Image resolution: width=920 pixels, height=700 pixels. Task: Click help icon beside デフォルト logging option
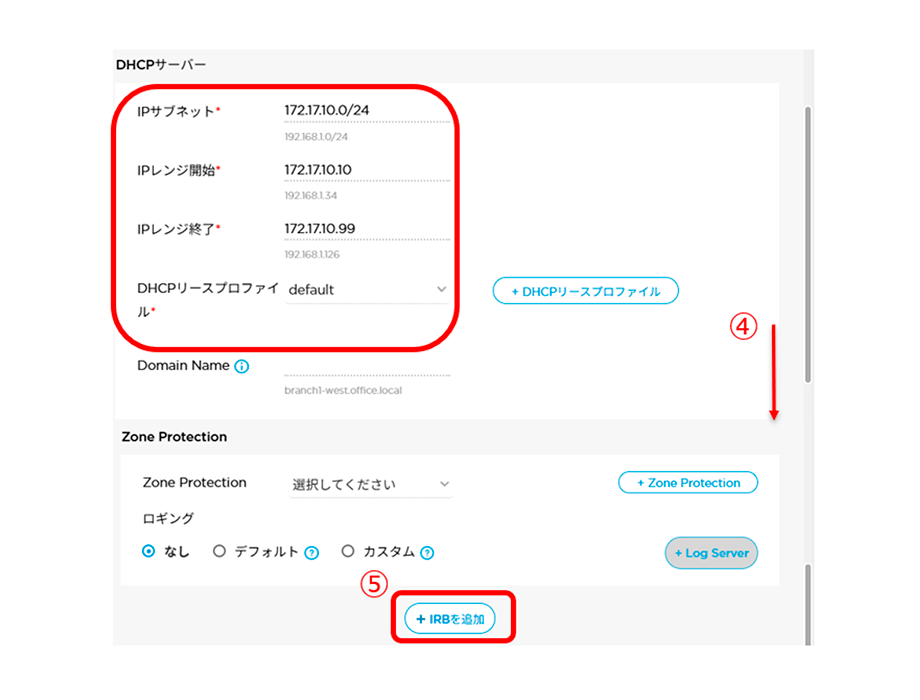(311, 552)
